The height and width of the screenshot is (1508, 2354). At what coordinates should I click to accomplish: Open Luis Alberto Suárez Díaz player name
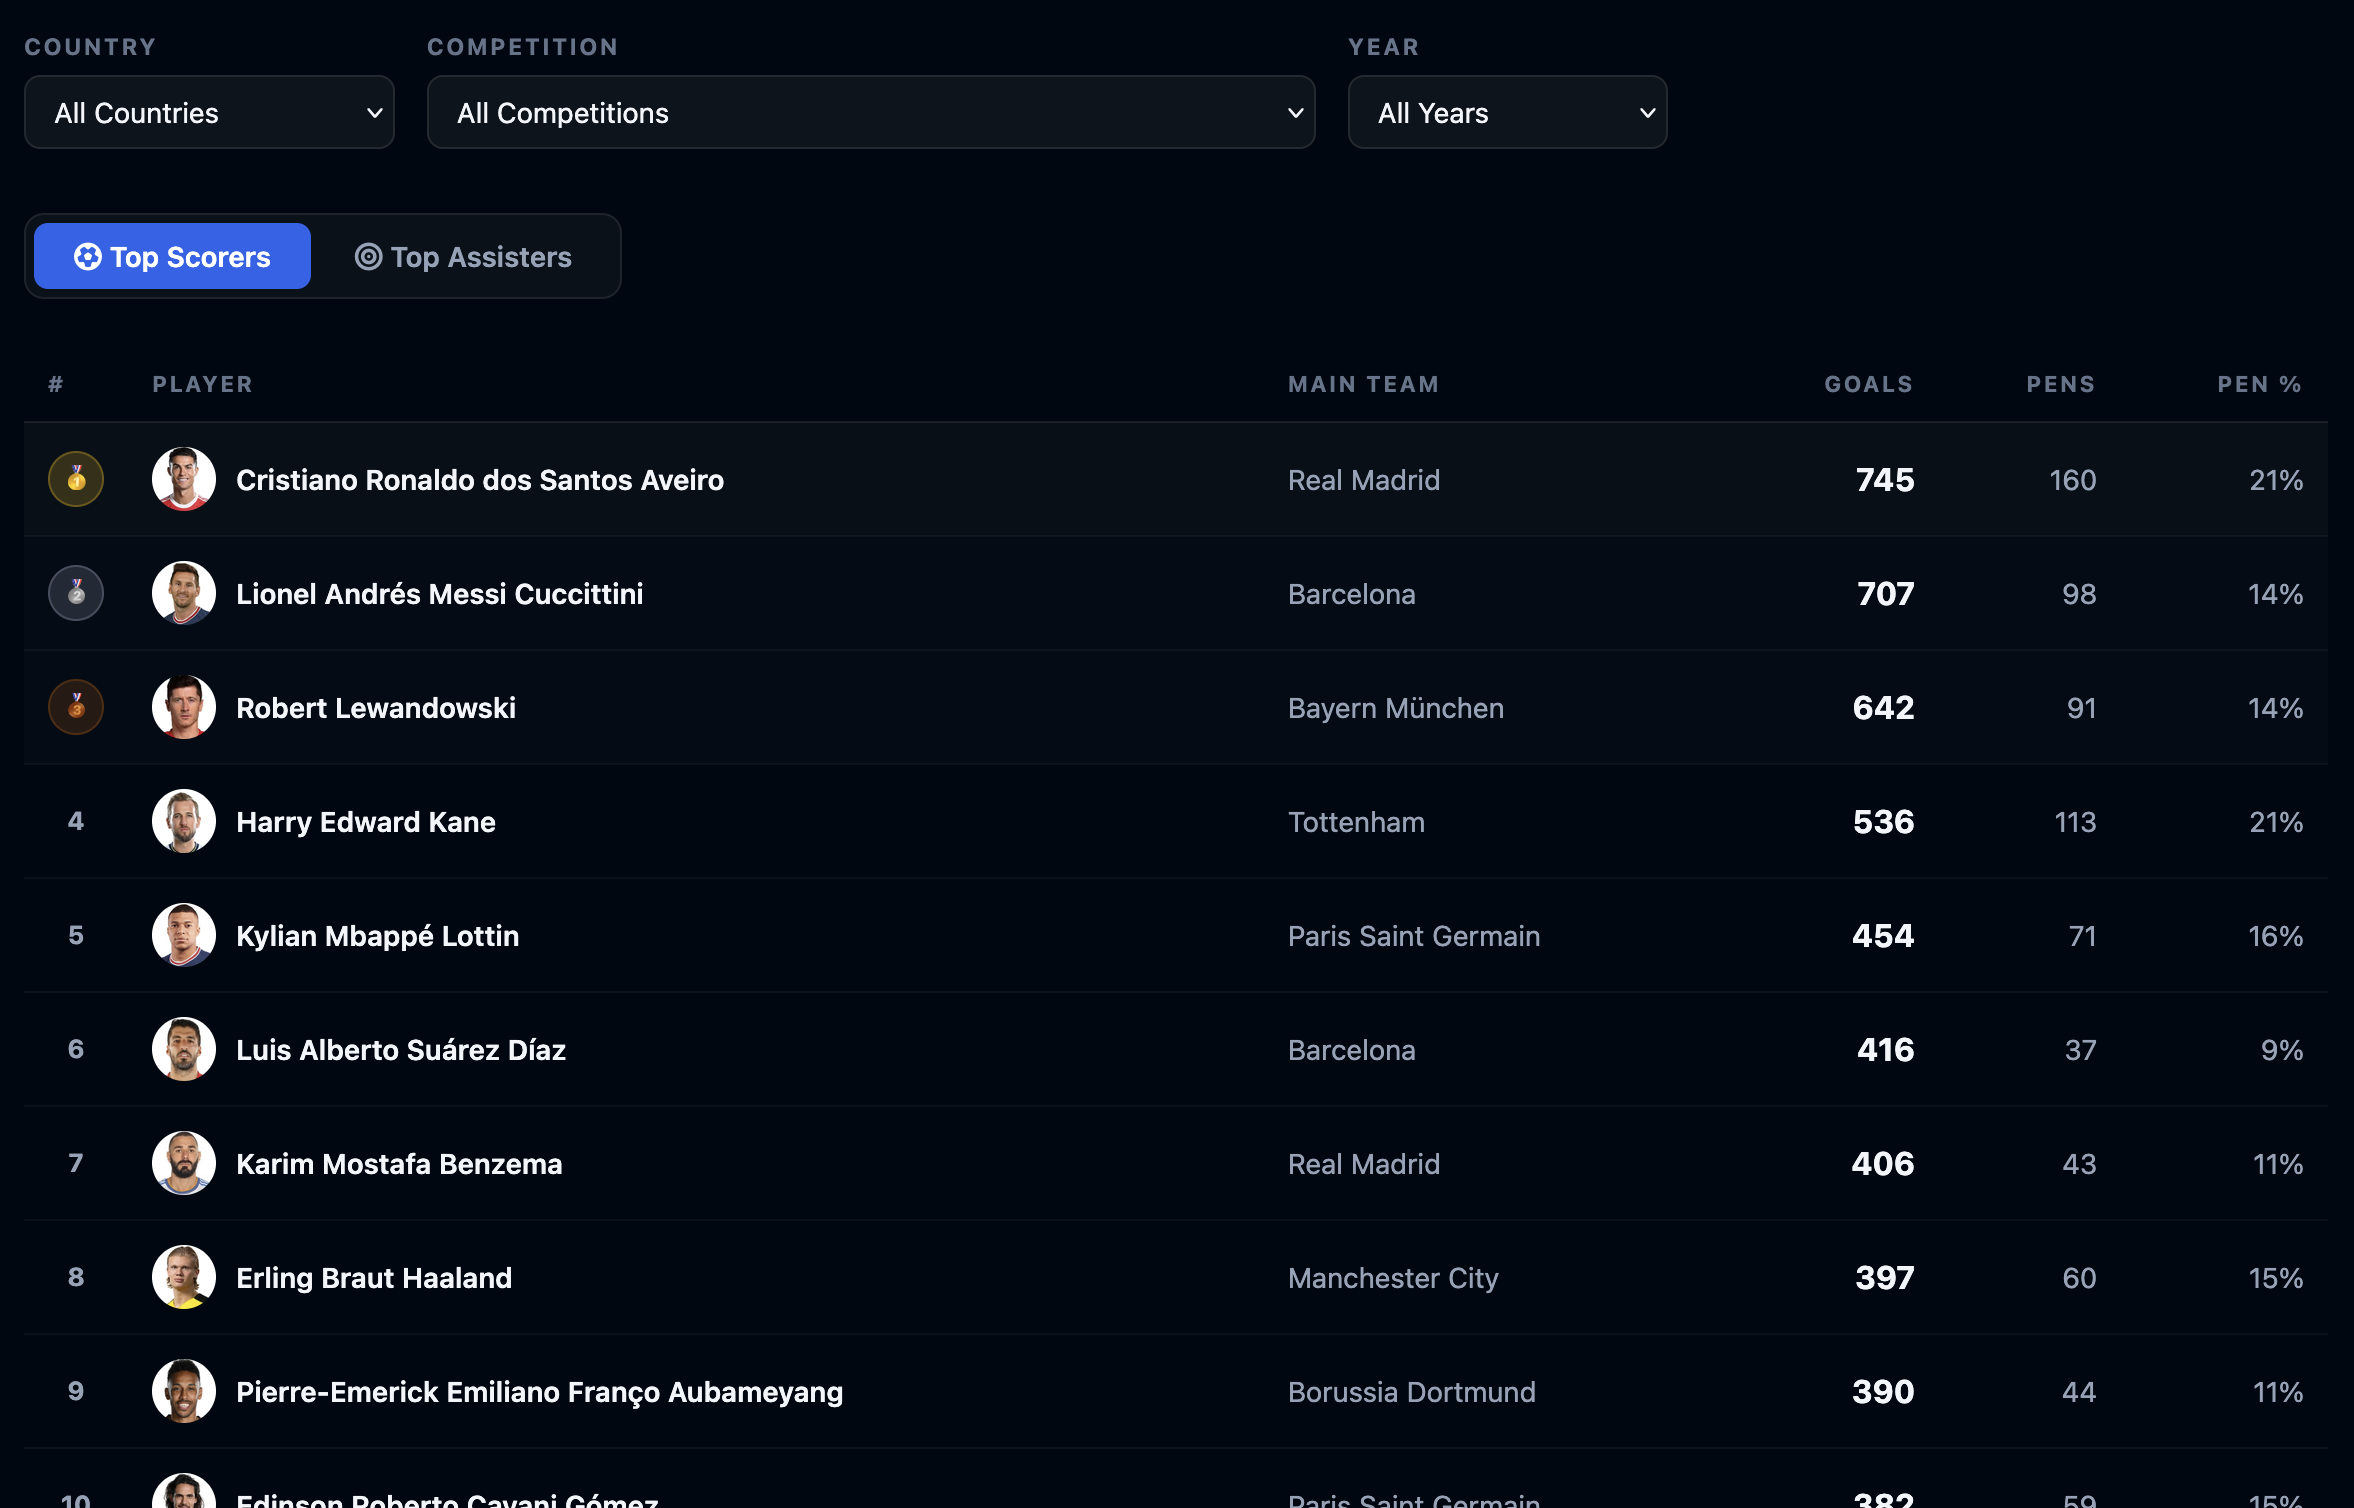401,1050
